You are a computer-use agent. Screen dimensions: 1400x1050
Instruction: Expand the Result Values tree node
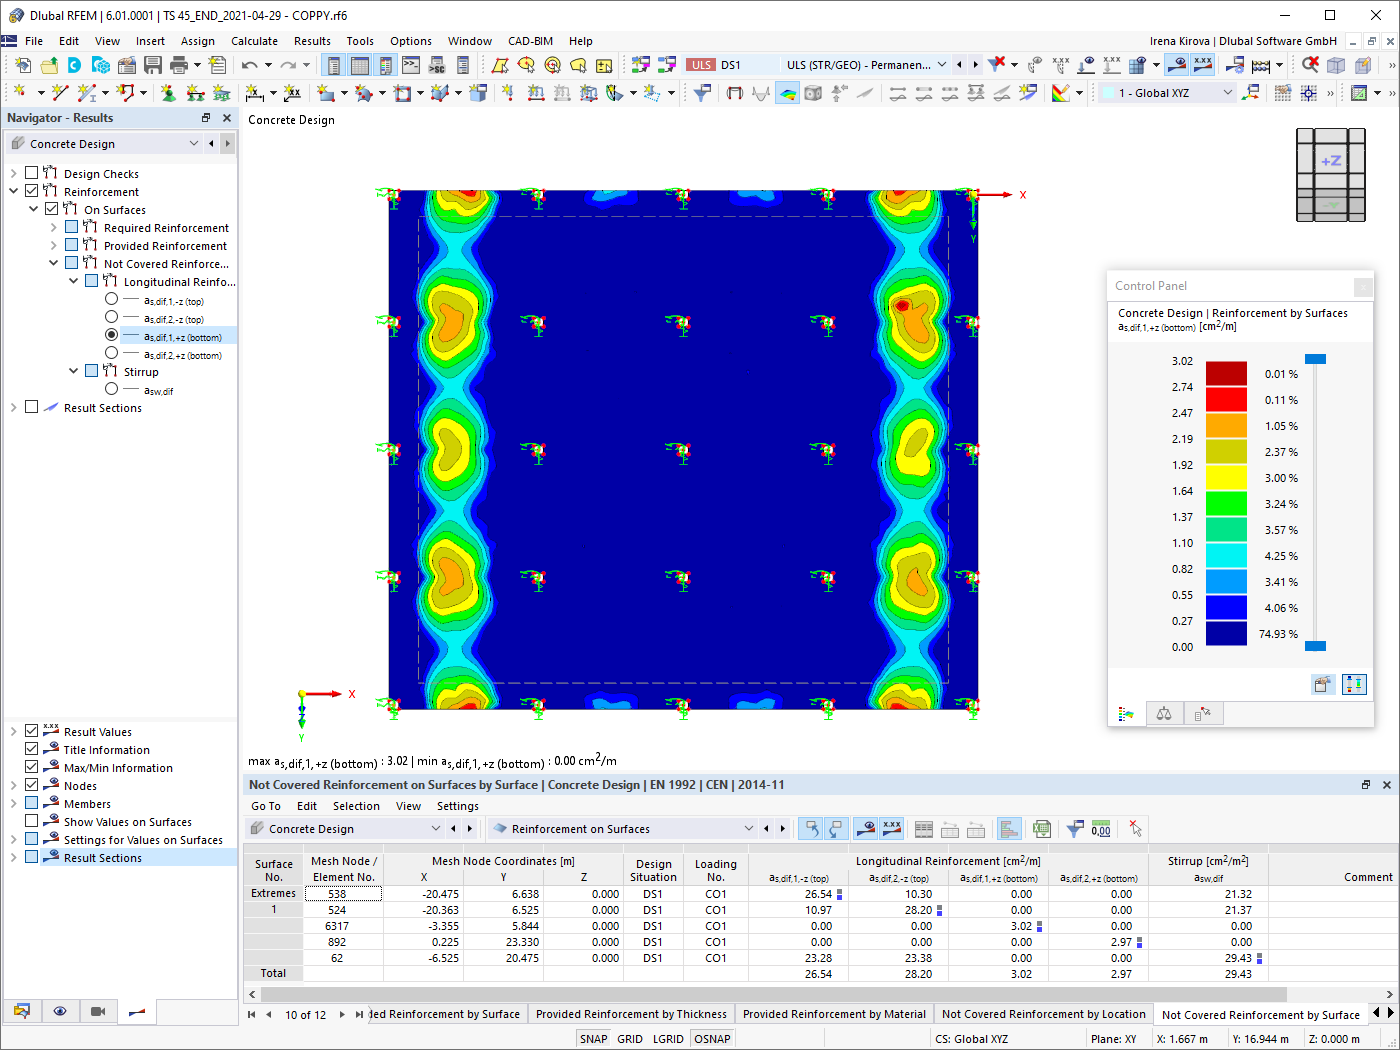click(x=14, y=731)
